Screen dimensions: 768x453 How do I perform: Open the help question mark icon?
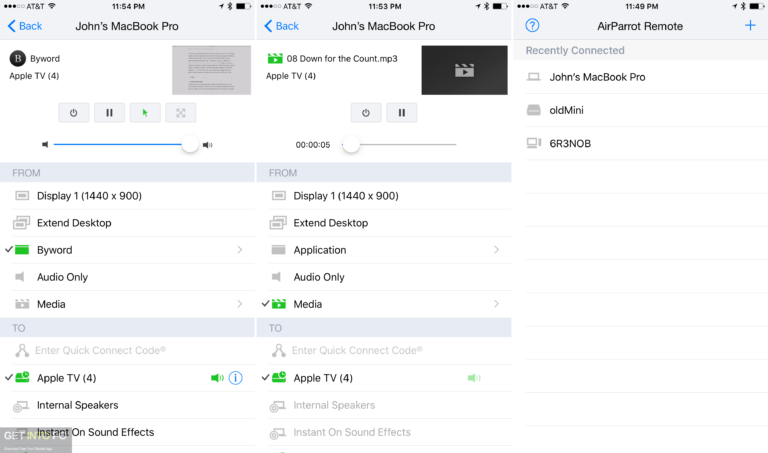point(532,25)
